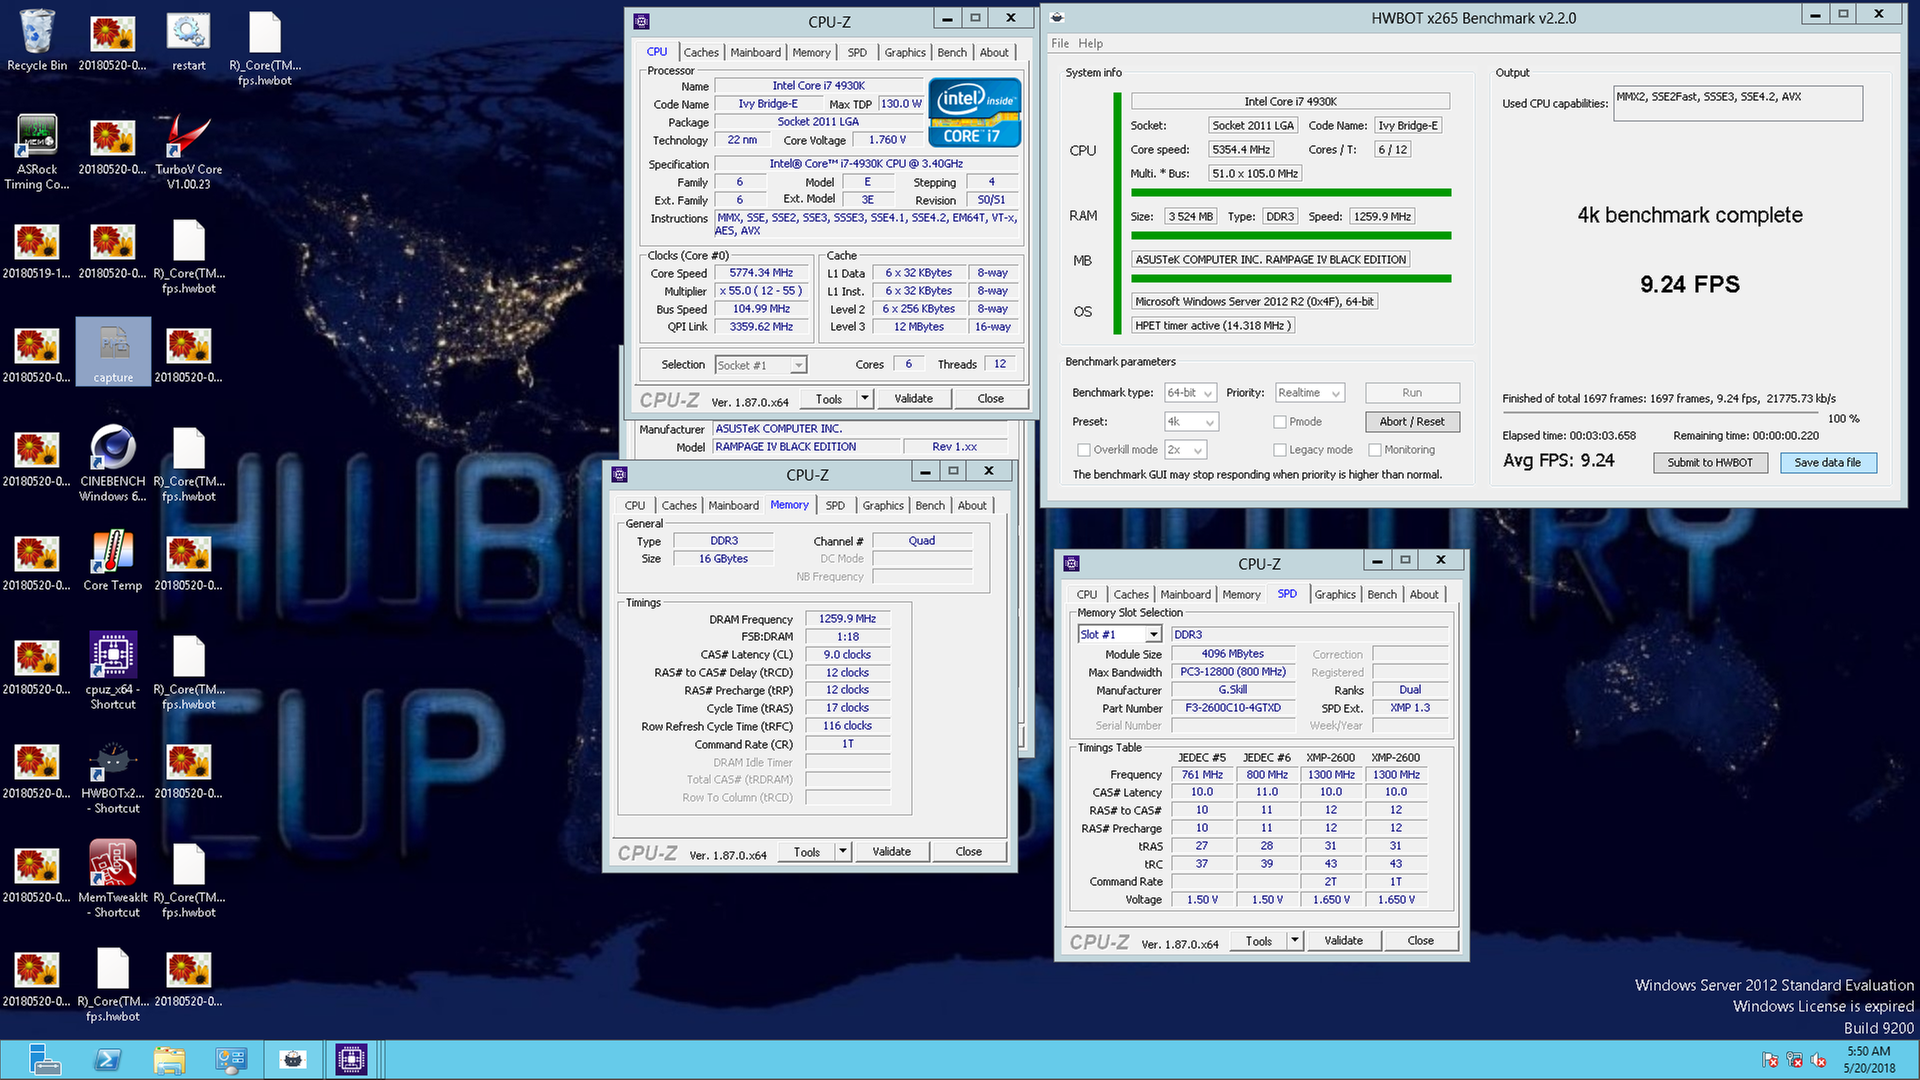The height and width of the screenshot is (1080, 1920).
Task: Expand Tools dropdown arrow in SPD window
Action: click(x=1295, y=940)
